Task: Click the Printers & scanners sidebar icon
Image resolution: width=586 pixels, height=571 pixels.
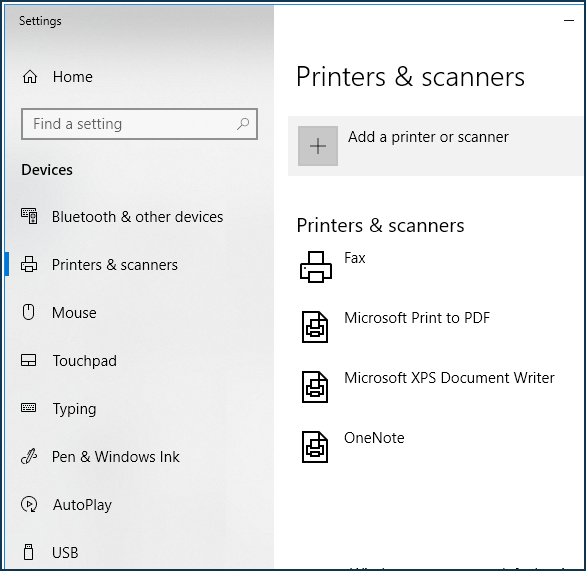Action: pos(29,264)
